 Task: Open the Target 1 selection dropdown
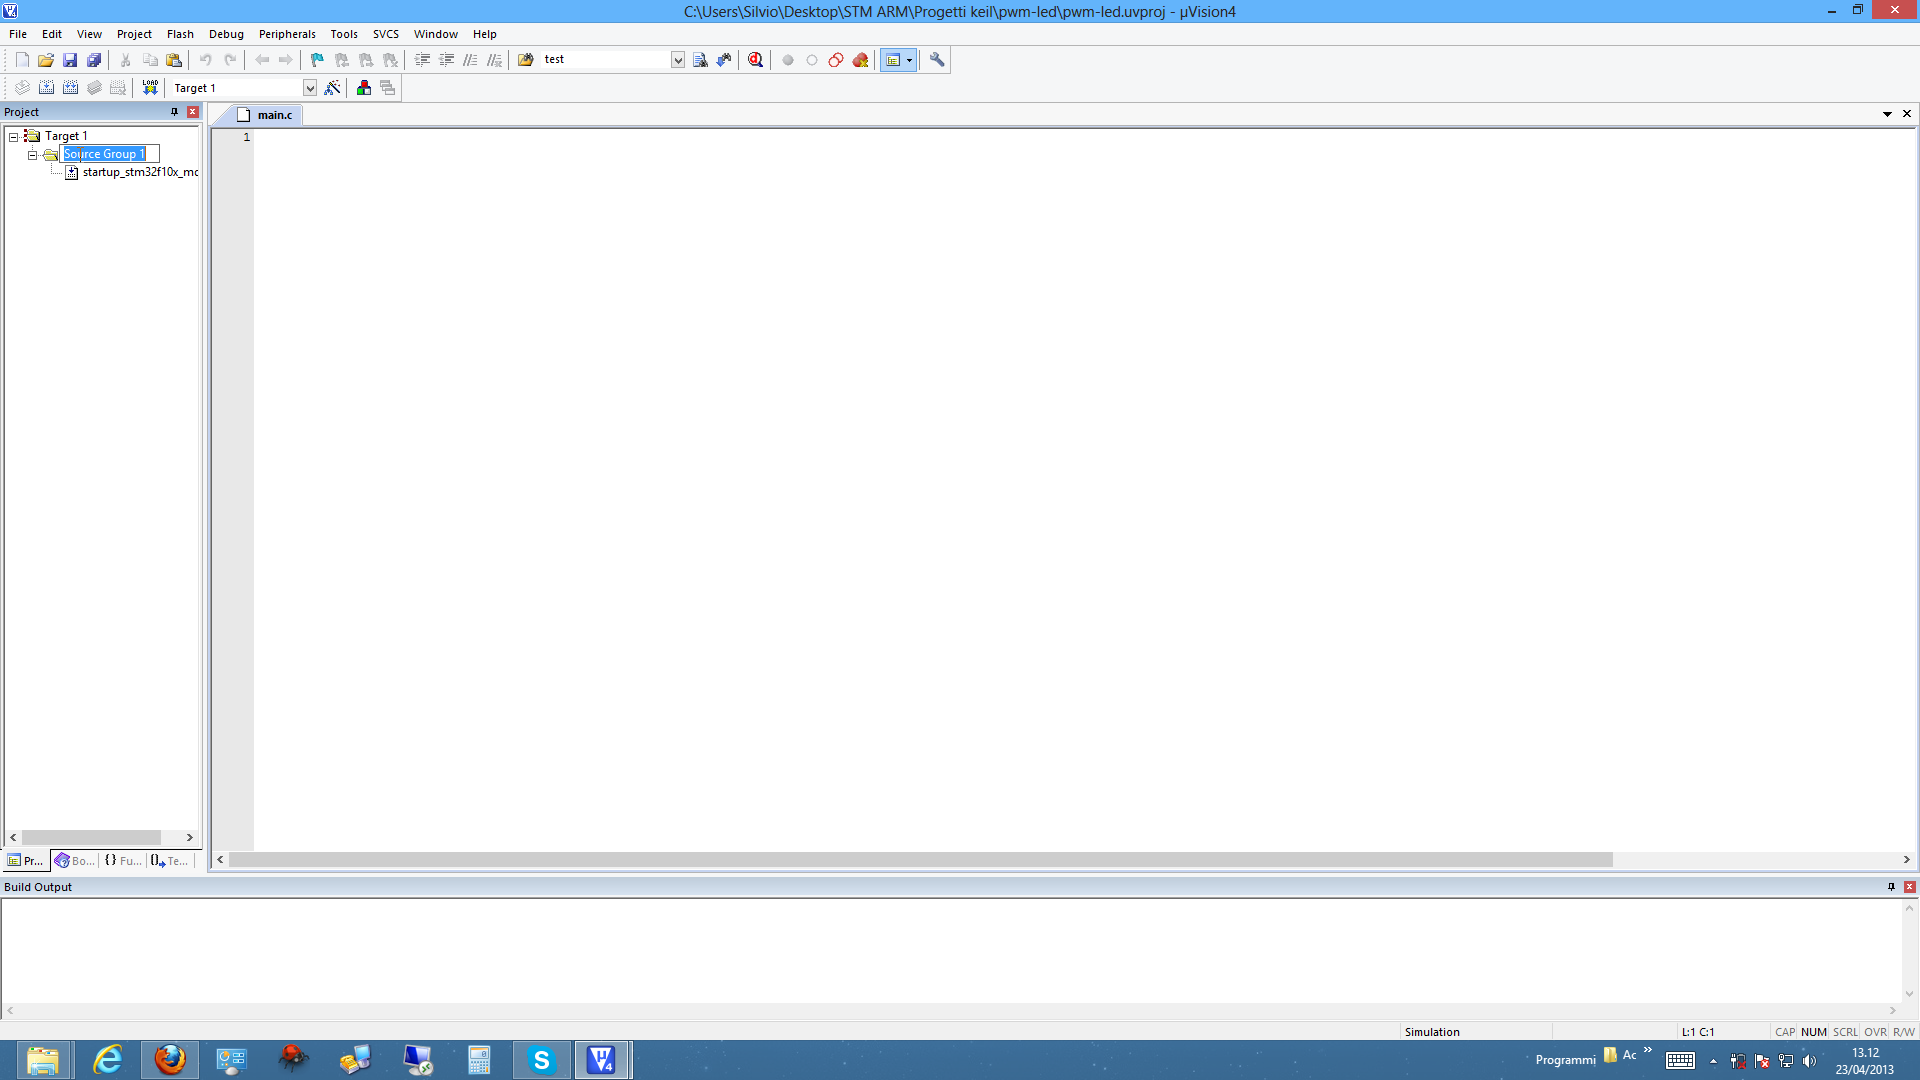click(x=310, y=88)
